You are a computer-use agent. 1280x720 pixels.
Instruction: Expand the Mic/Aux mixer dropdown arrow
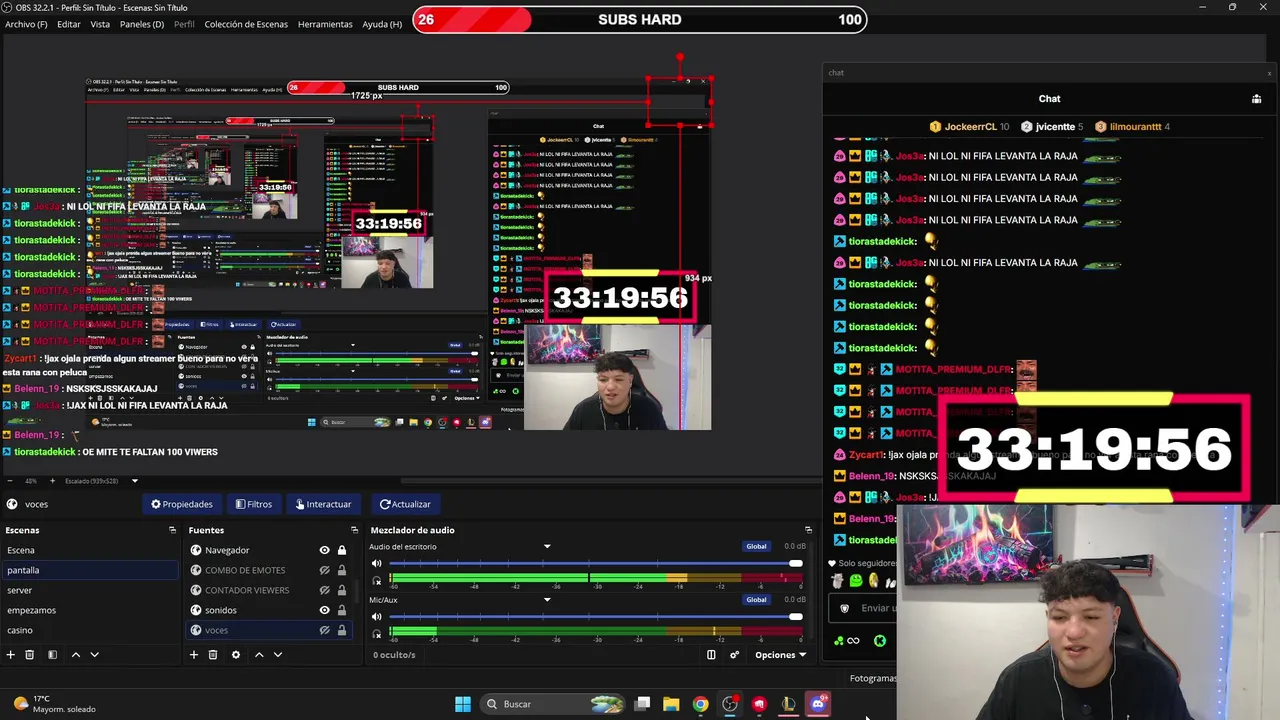point(547,600)
